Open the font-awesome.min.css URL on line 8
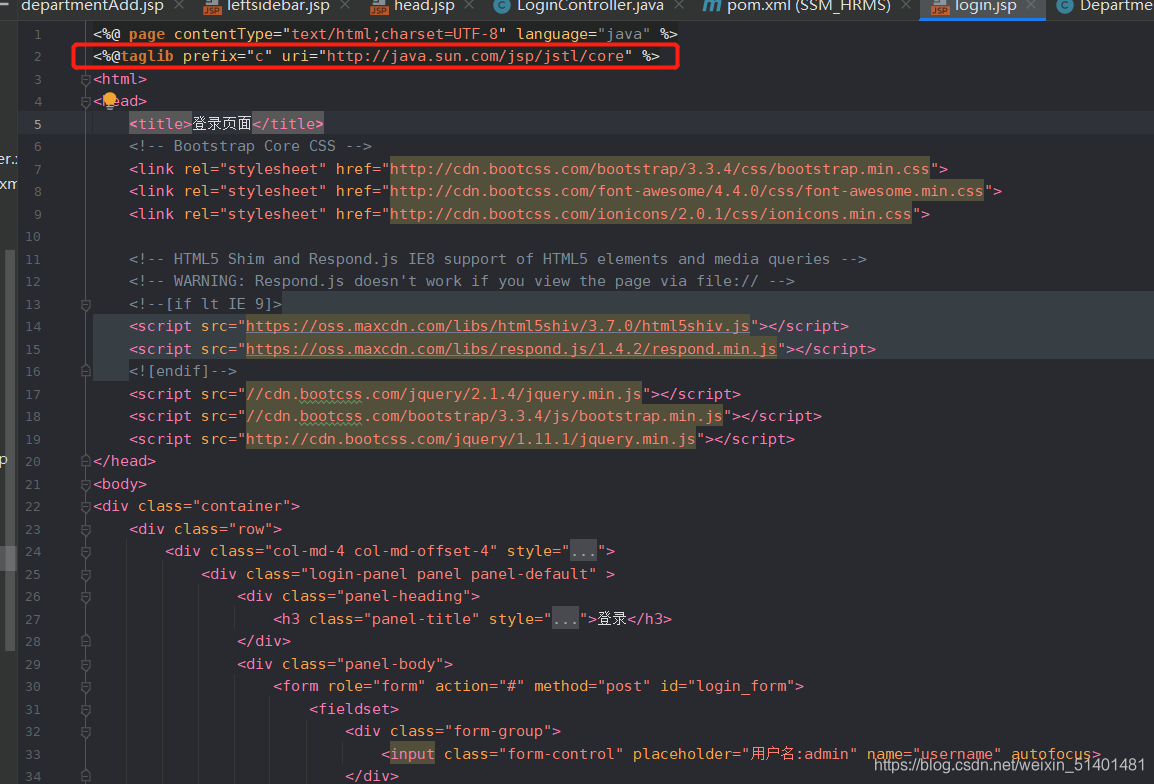The height and width of the screenshot is (784, 1154). point(687,191)
